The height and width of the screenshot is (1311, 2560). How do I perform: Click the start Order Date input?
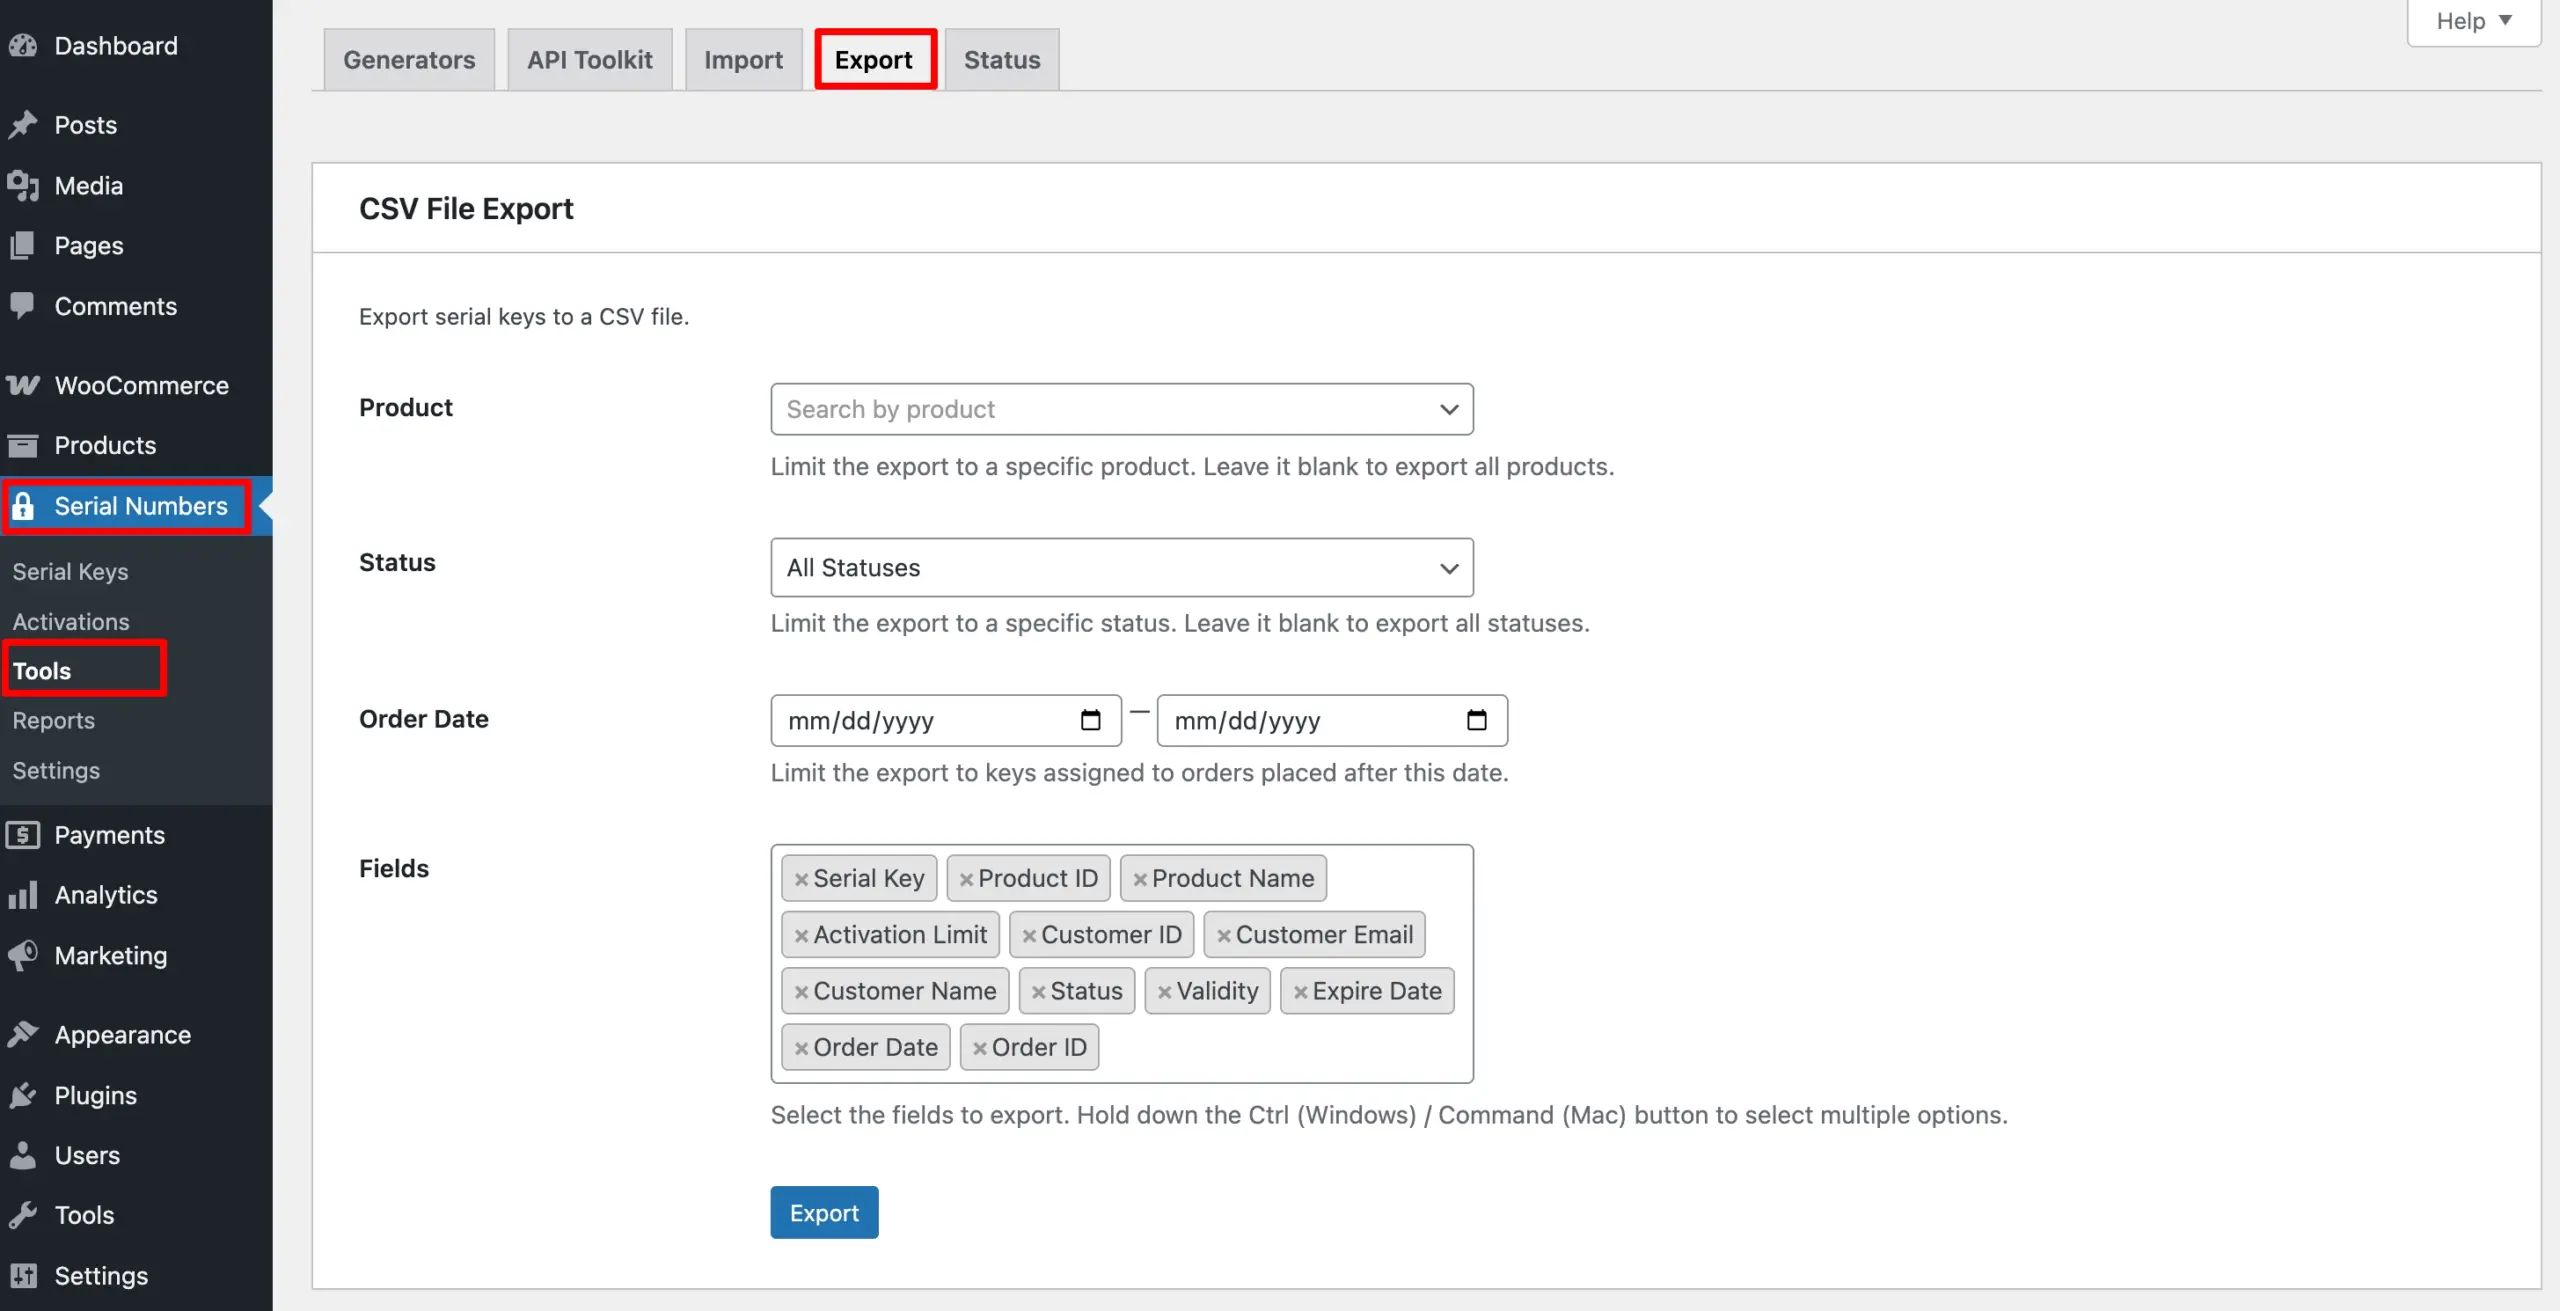[946, 720]
